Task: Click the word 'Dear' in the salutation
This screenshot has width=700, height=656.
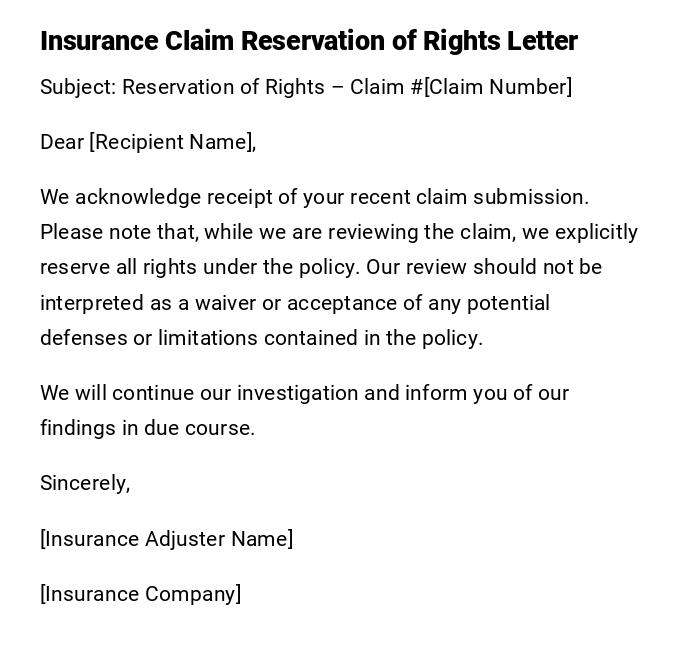Action: [x=62, y=142]
